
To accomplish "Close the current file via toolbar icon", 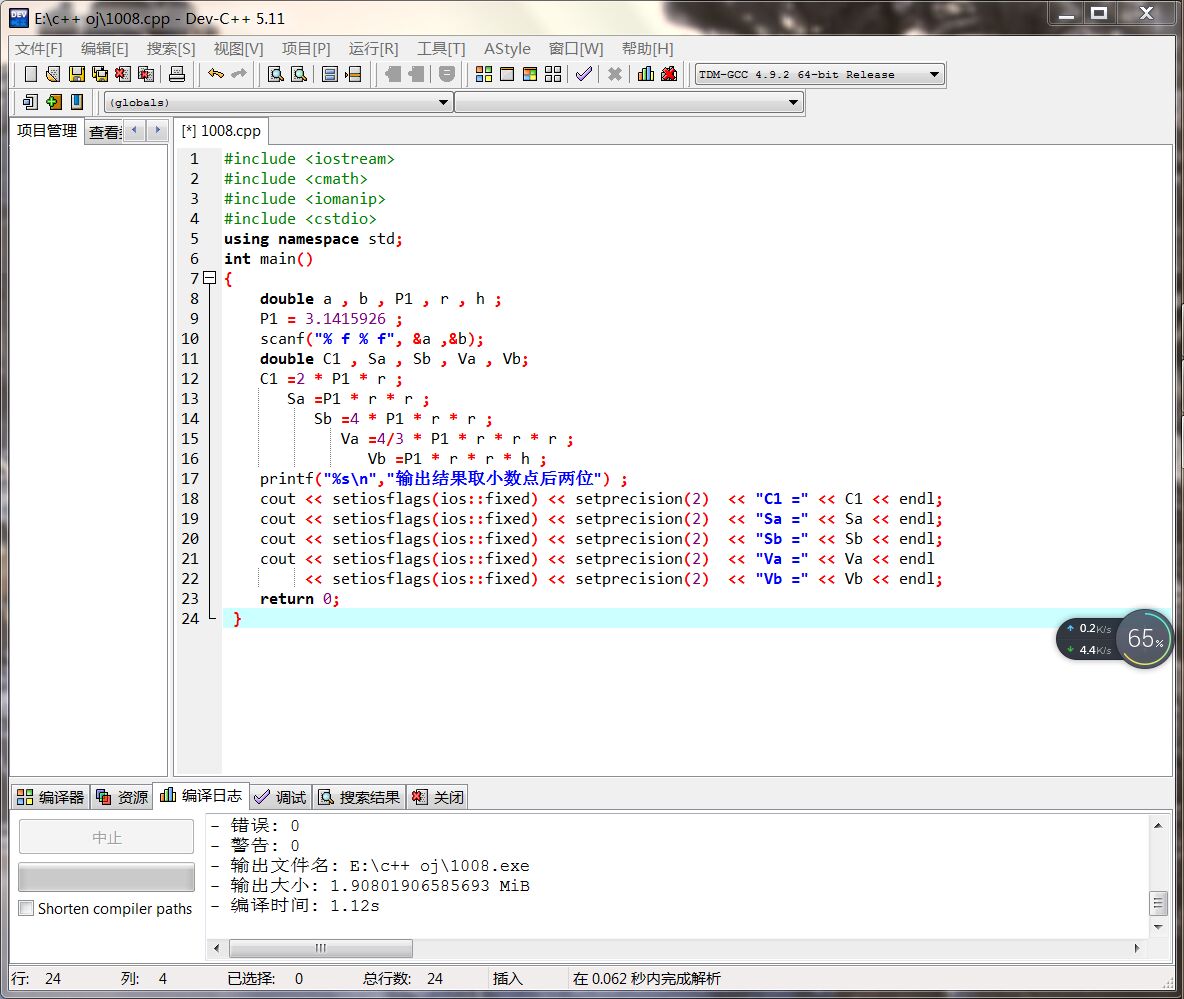I will coord(123,74).
